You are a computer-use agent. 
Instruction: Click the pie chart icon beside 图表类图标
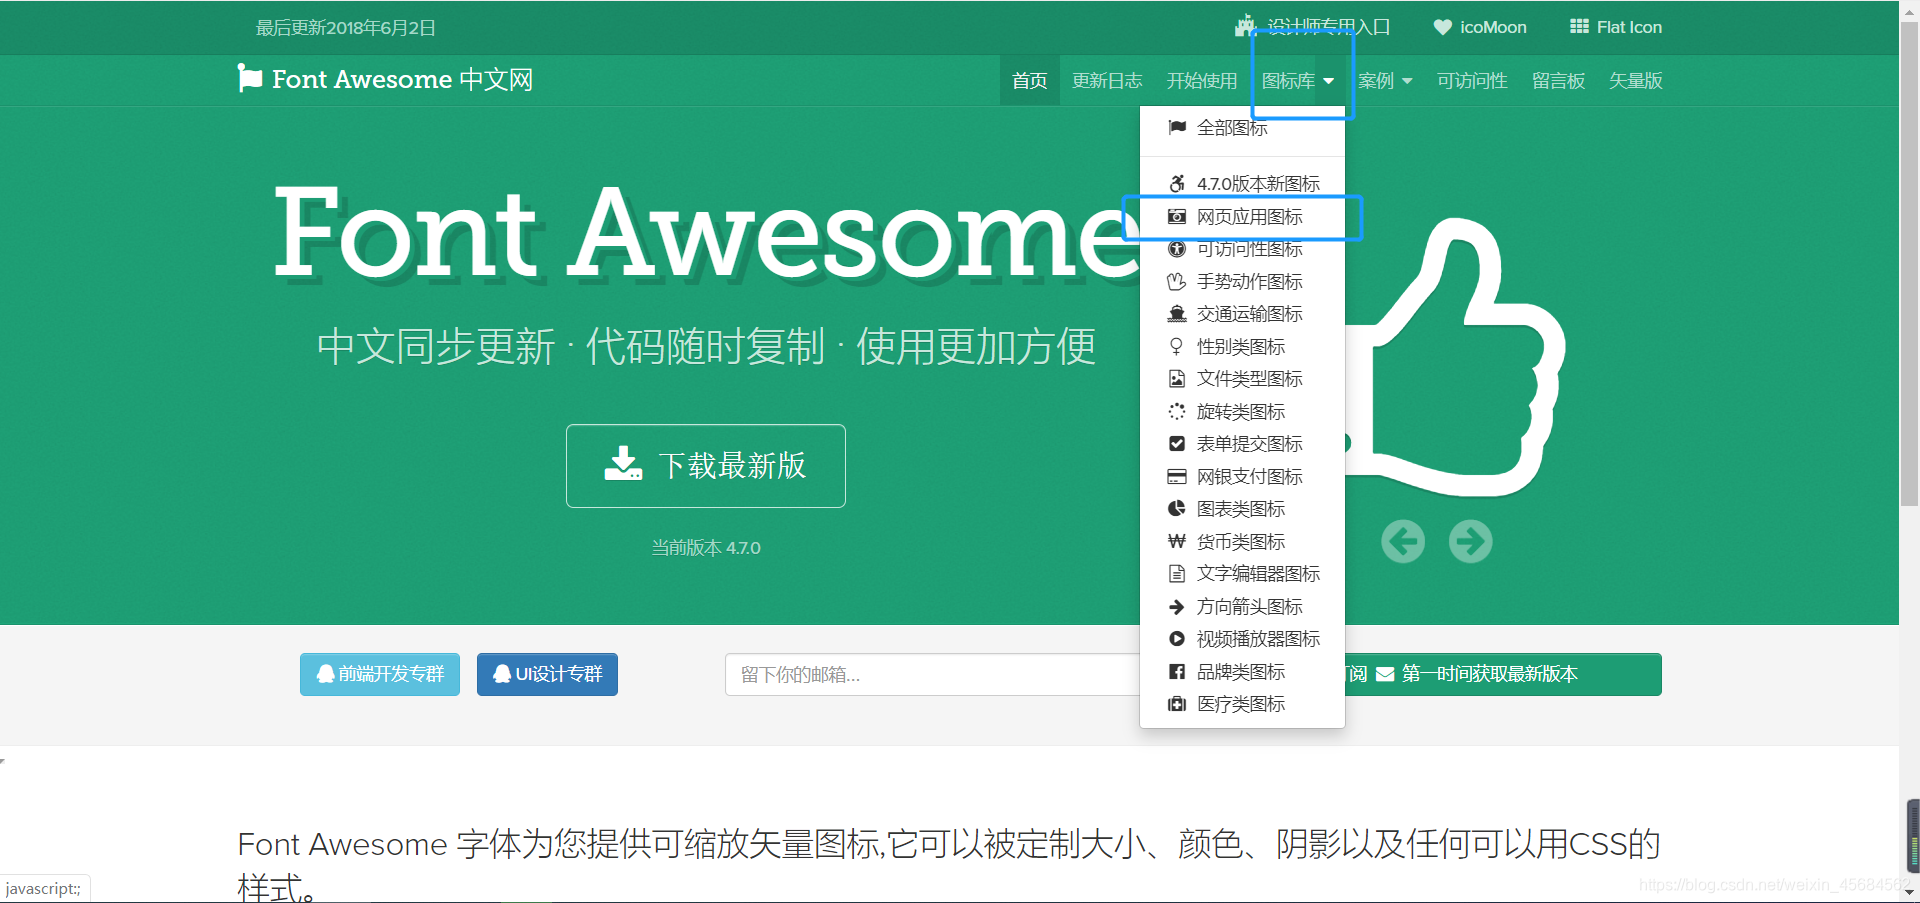coord(1177,508)
